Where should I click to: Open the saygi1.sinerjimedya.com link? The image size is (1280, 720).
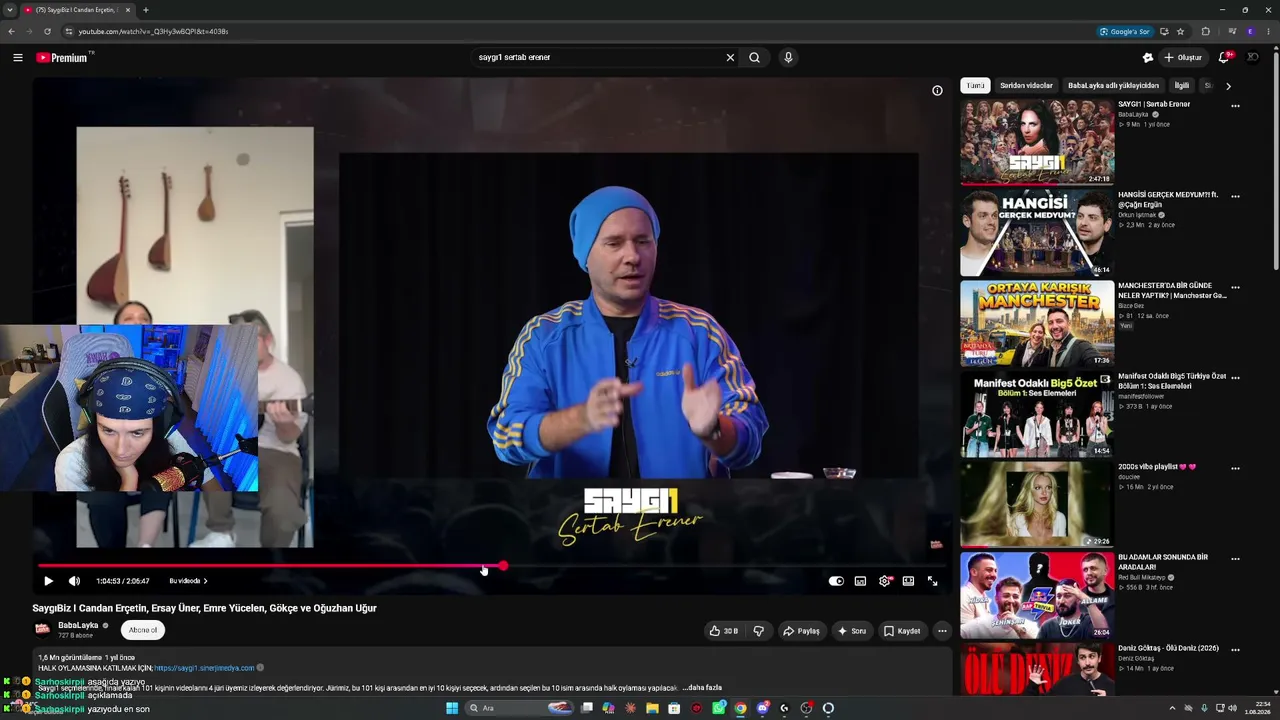[x=204, y=668]
